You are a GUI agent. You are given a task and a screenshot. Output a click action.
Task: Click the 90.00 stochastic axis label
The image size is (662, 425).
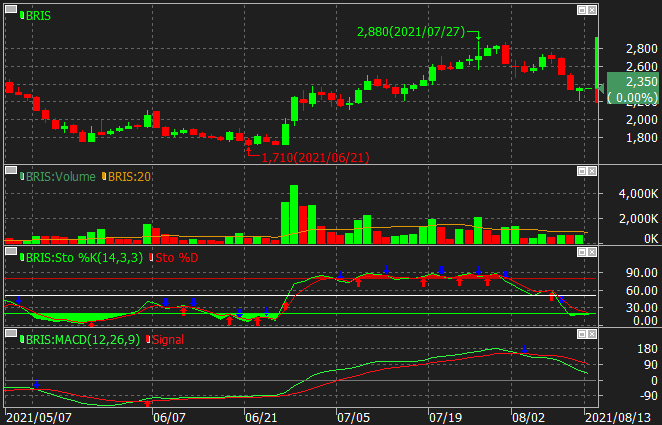(642, 273)
